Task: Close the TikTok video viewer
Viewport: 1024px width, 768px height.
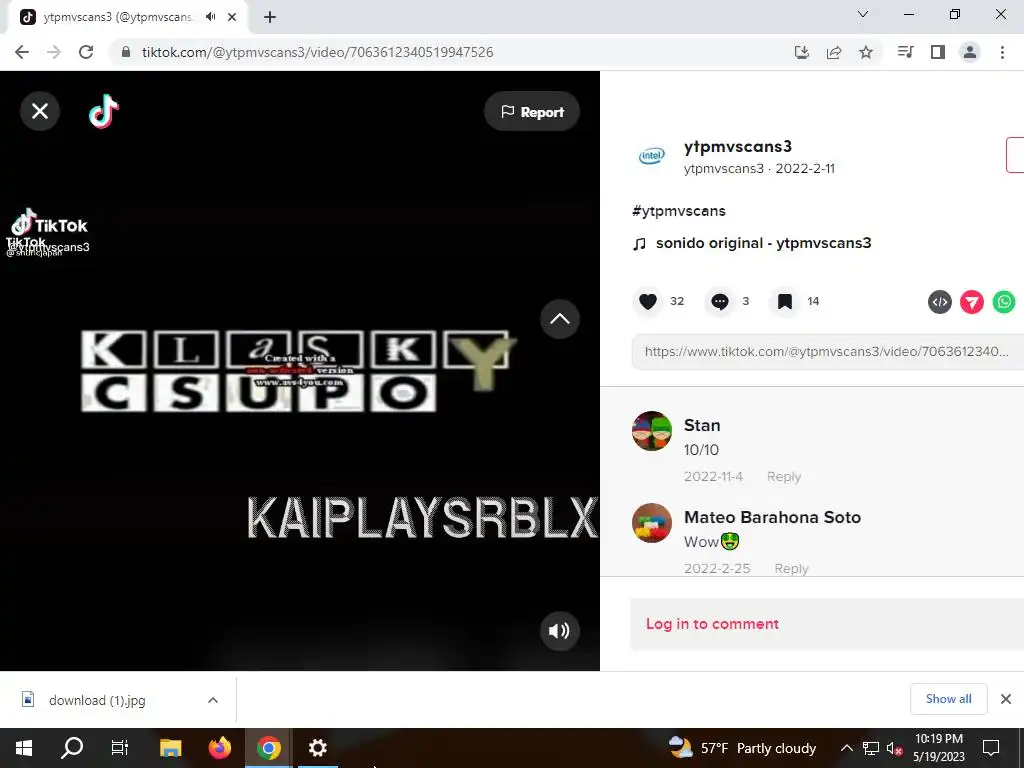Action: [40, 111]
